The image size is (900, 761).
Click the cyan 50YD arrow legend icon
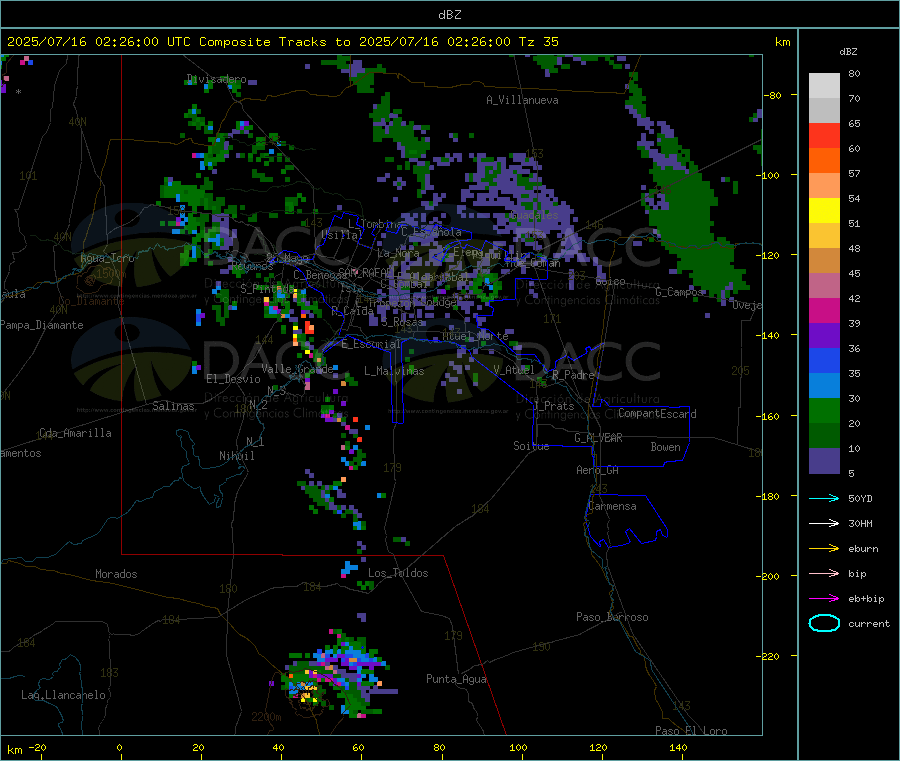[824, 498]
